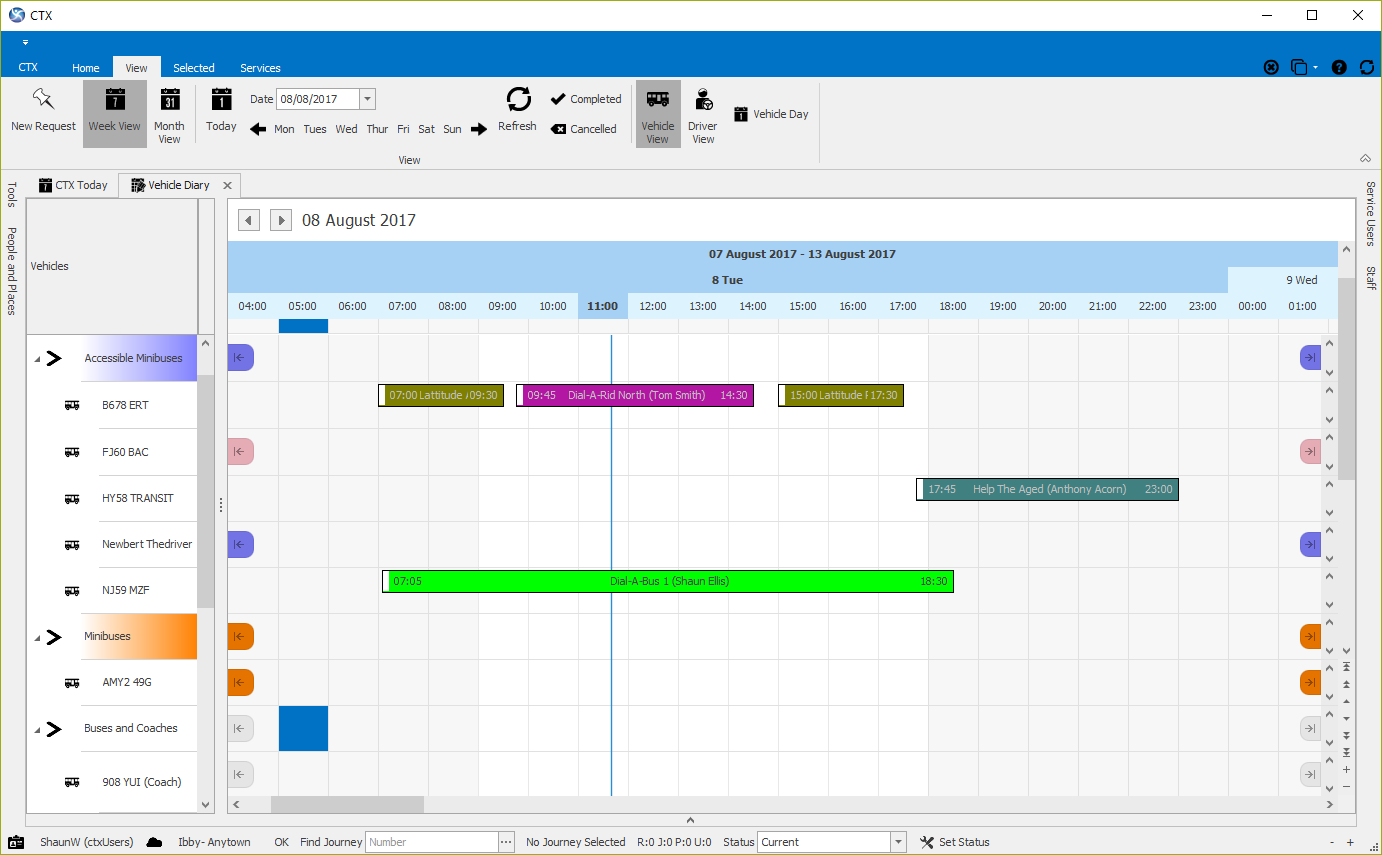This screenshot has width=1382, height=855.
Task: Open the Help The Aged (Anthony Acorn) booking
Action: tap(1047, 489)
